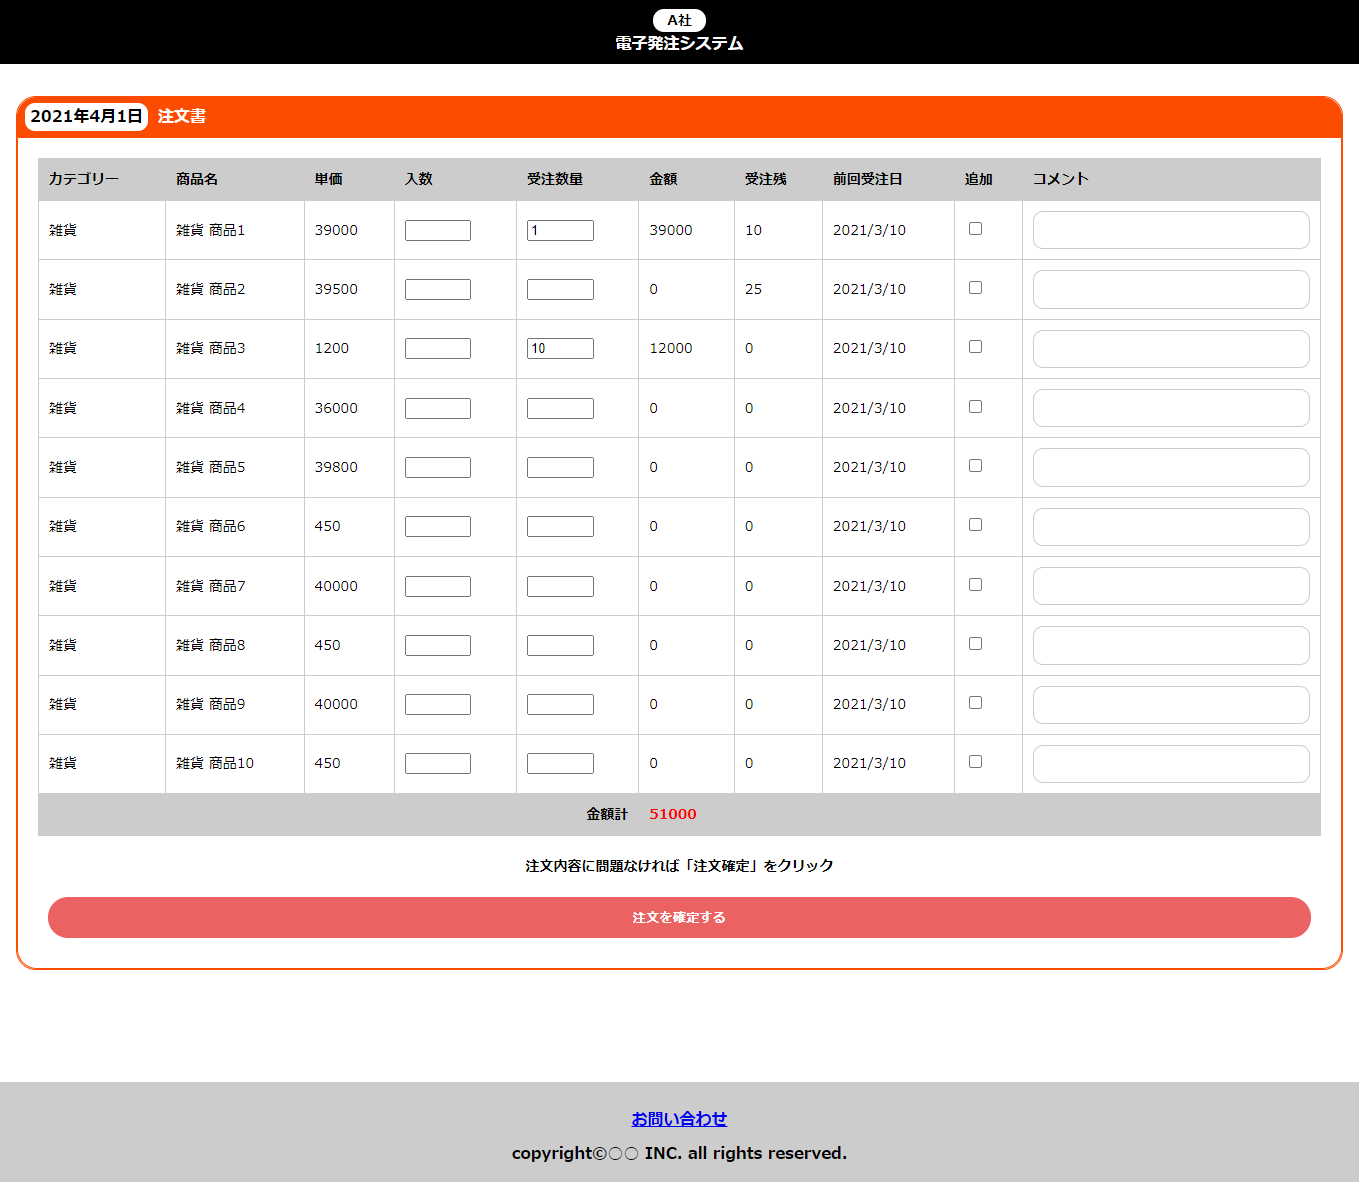1359x1182 pixels.
Task: Tick the 追加 checkbox for 雑貨 商品2
Action: (975, 288)
